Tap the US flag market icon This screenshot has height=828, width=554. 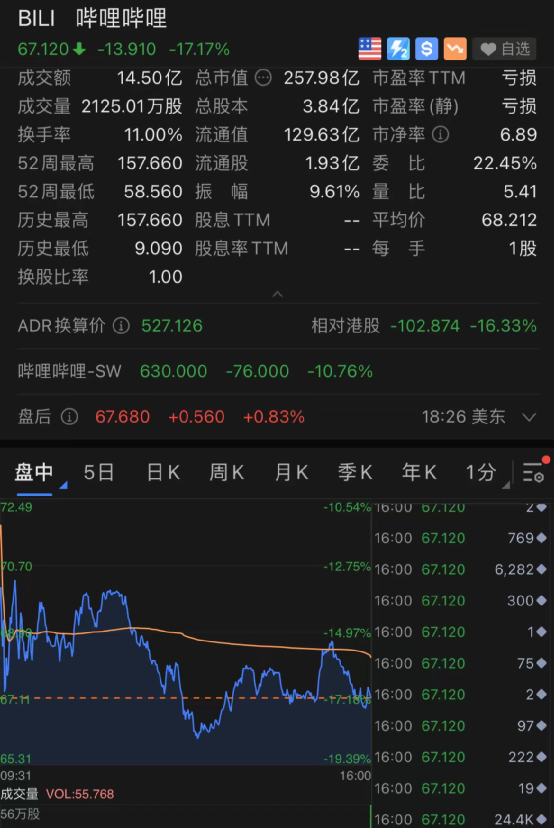[370, 49]
